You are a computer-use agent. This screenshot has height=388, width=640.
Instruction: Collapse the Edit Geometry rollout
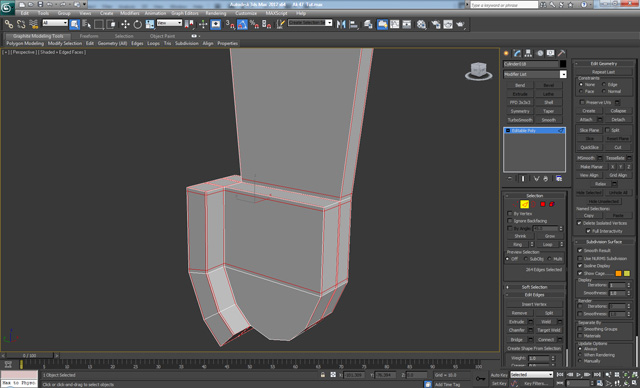pos(604,64)
